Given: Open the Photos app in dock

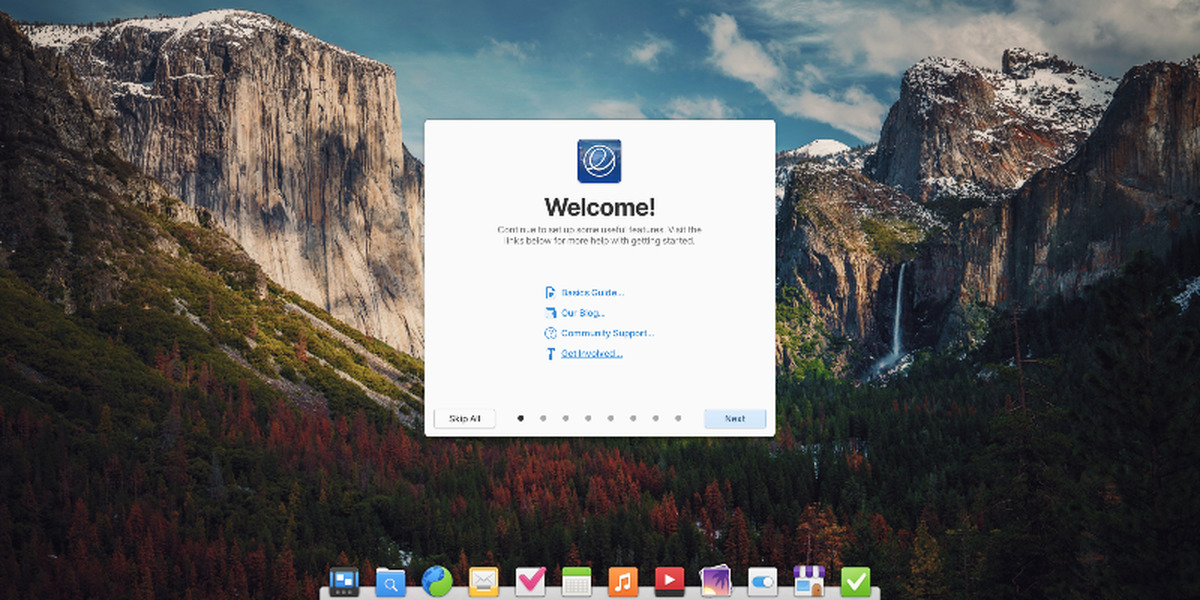Looking at the screenshot, I should pos(716,581).
